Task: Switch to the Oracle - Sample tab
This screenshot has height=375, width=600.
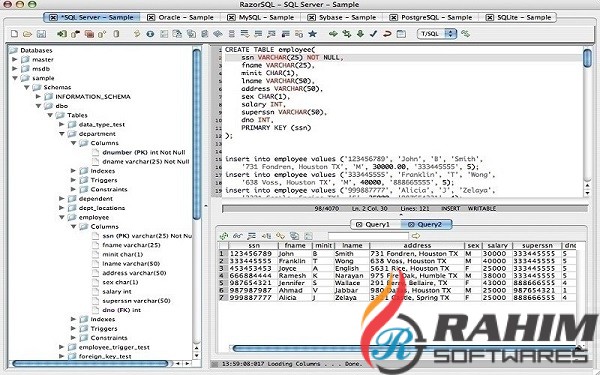Action: pyautogui.click(x=181, y=18)
